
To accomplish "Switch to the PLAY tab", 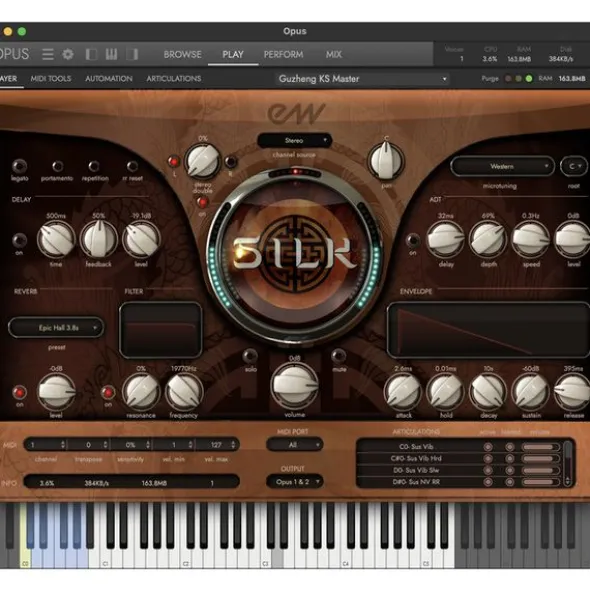I will point(233,54).
